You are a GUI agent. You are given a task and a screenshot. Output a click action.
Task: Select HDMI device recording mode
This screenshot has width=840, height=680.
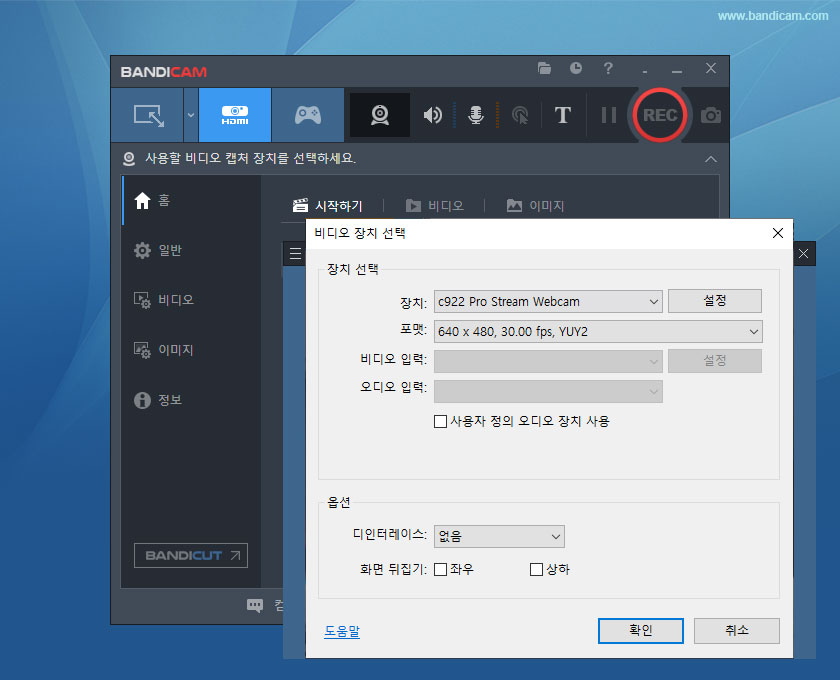pos(235,115)
